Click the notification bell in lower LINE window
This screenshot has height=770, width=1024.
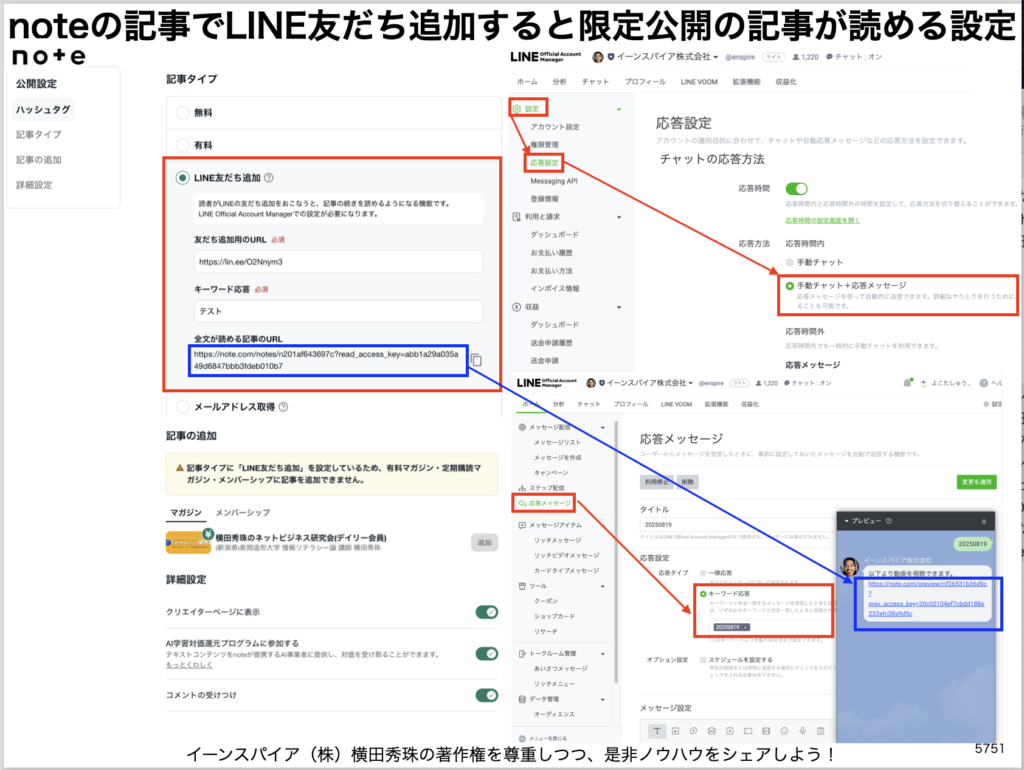coord(907,383)
